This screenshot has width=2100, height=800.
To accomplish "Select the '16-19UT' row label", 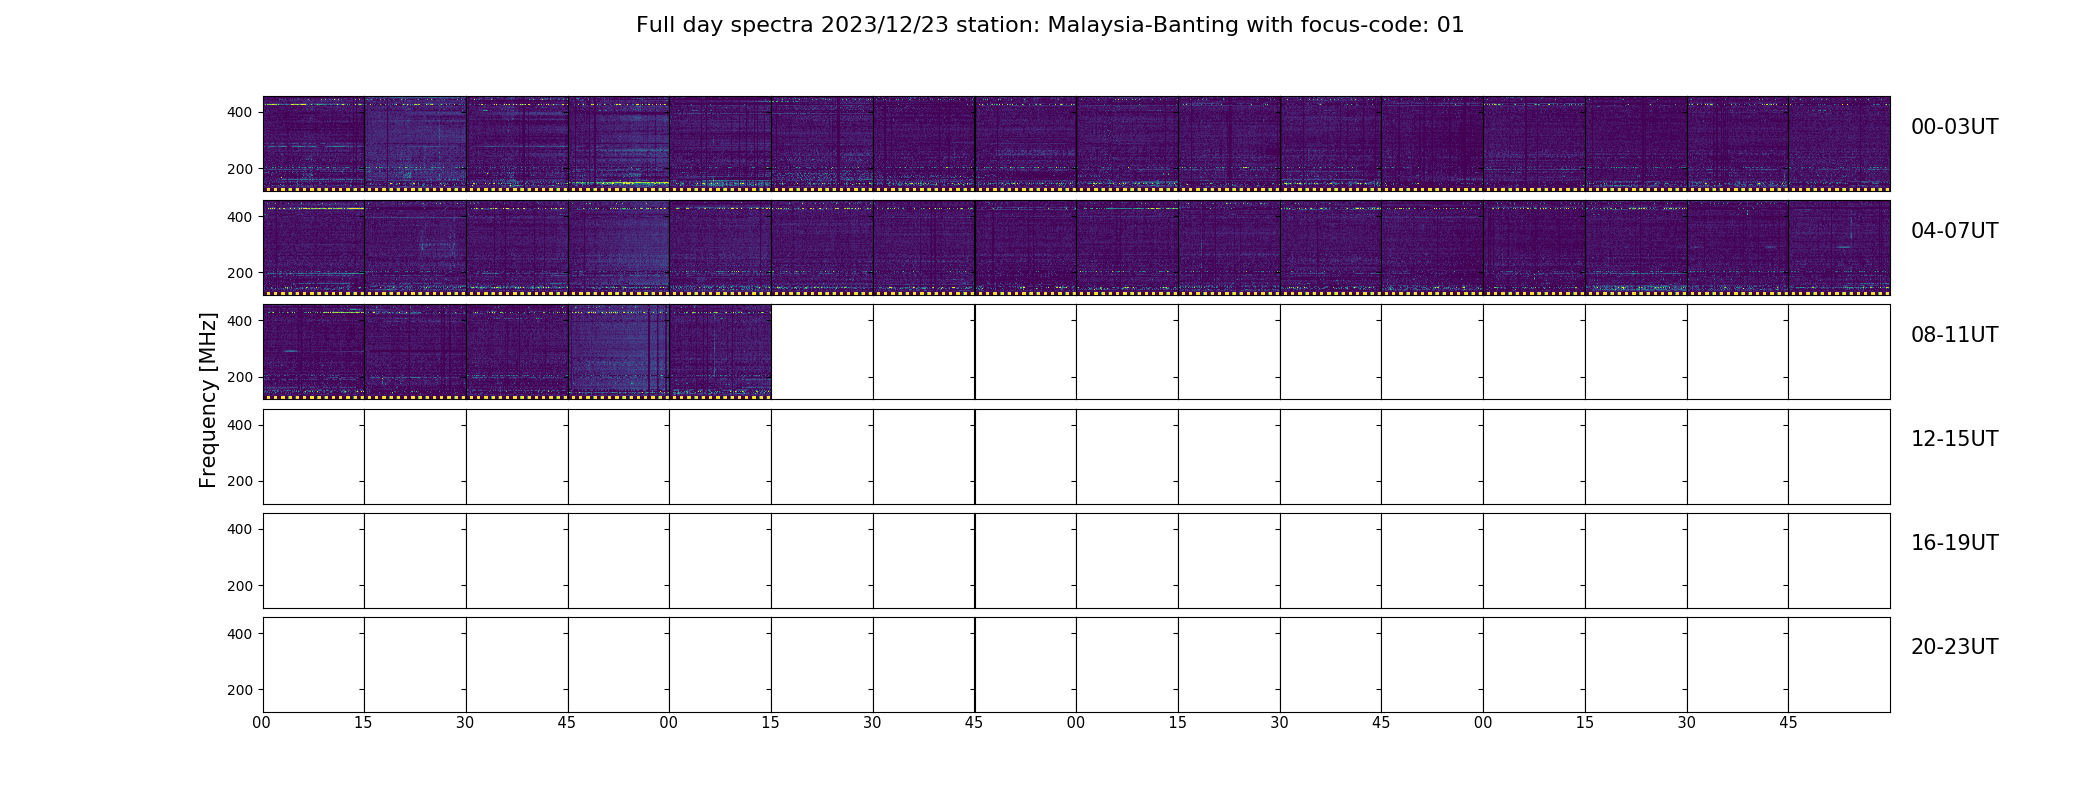I will coord(1954,543).
